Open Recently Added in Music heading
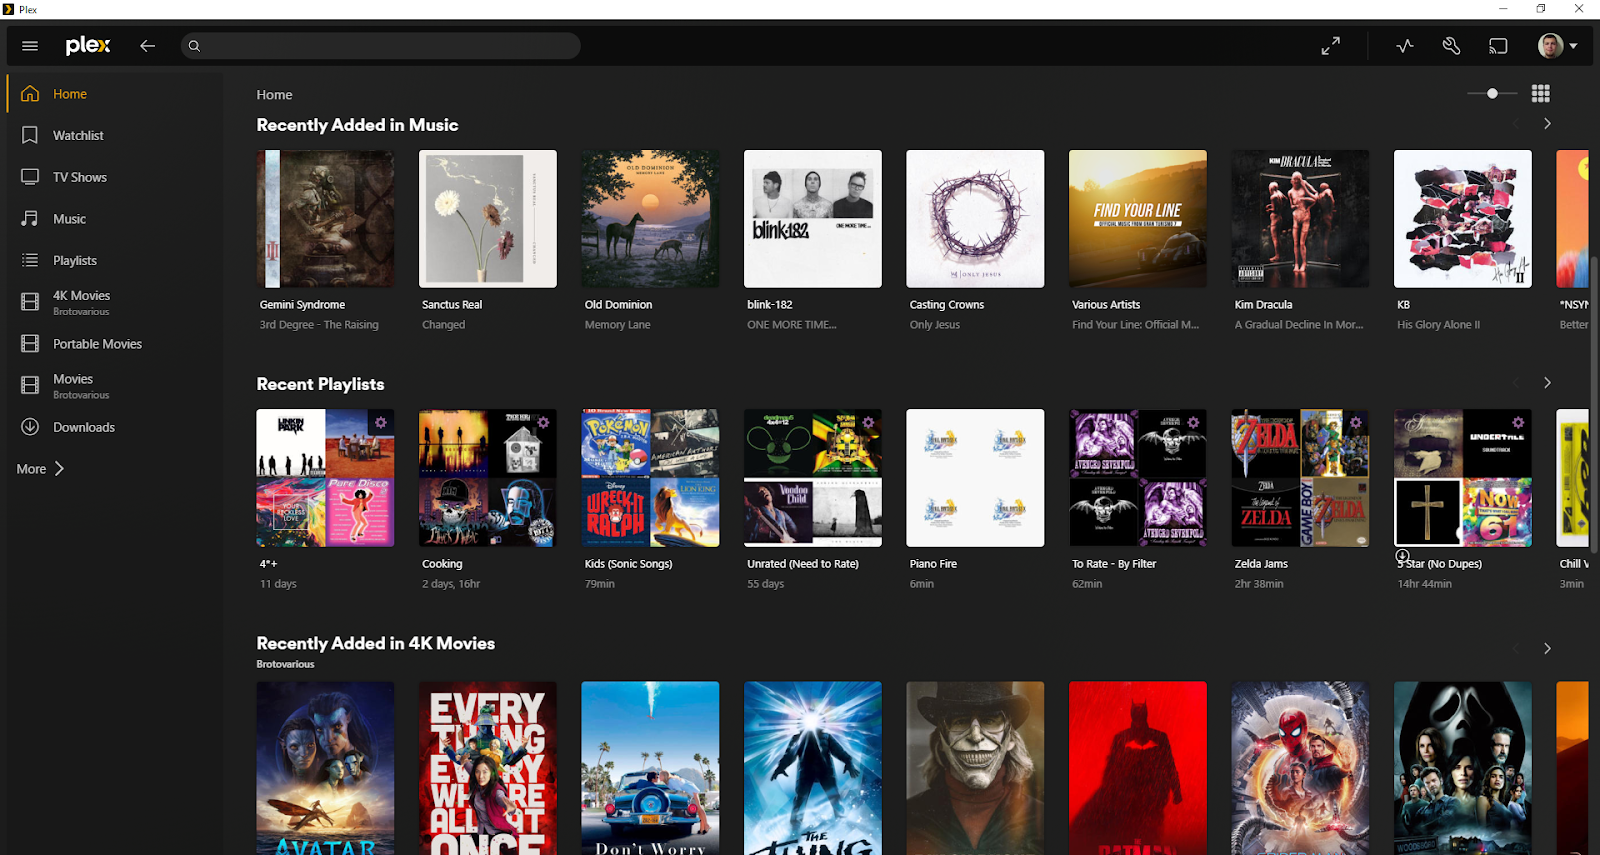This screenshot has height=855, width=1600. coord(357,125)
